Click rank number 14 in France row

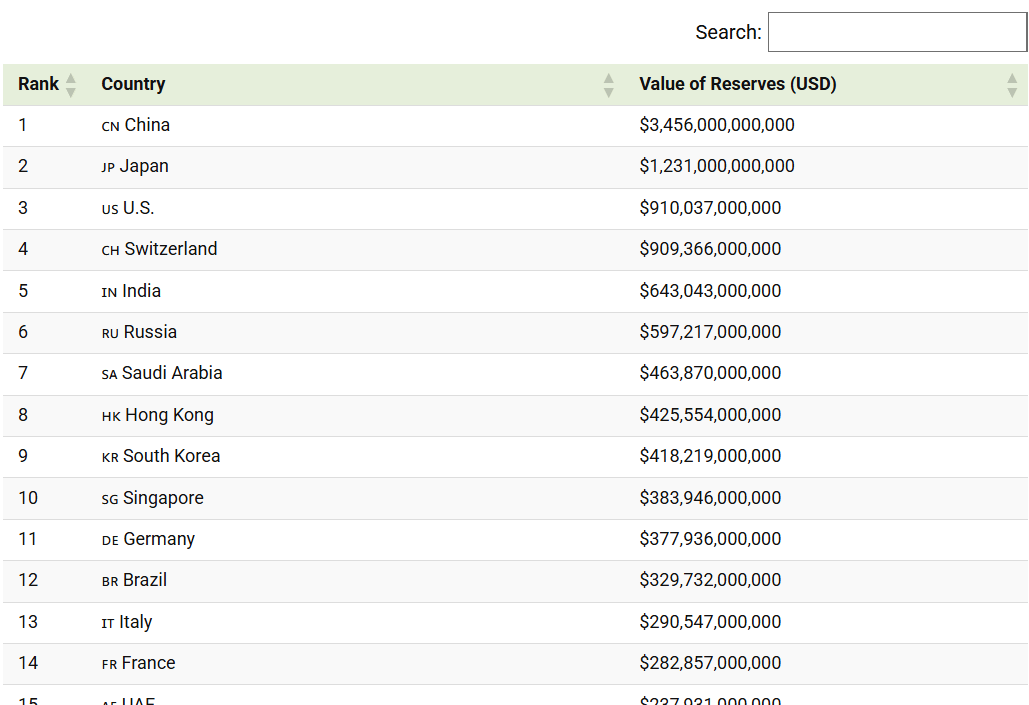pyautogui.click(x=28, y=663)
